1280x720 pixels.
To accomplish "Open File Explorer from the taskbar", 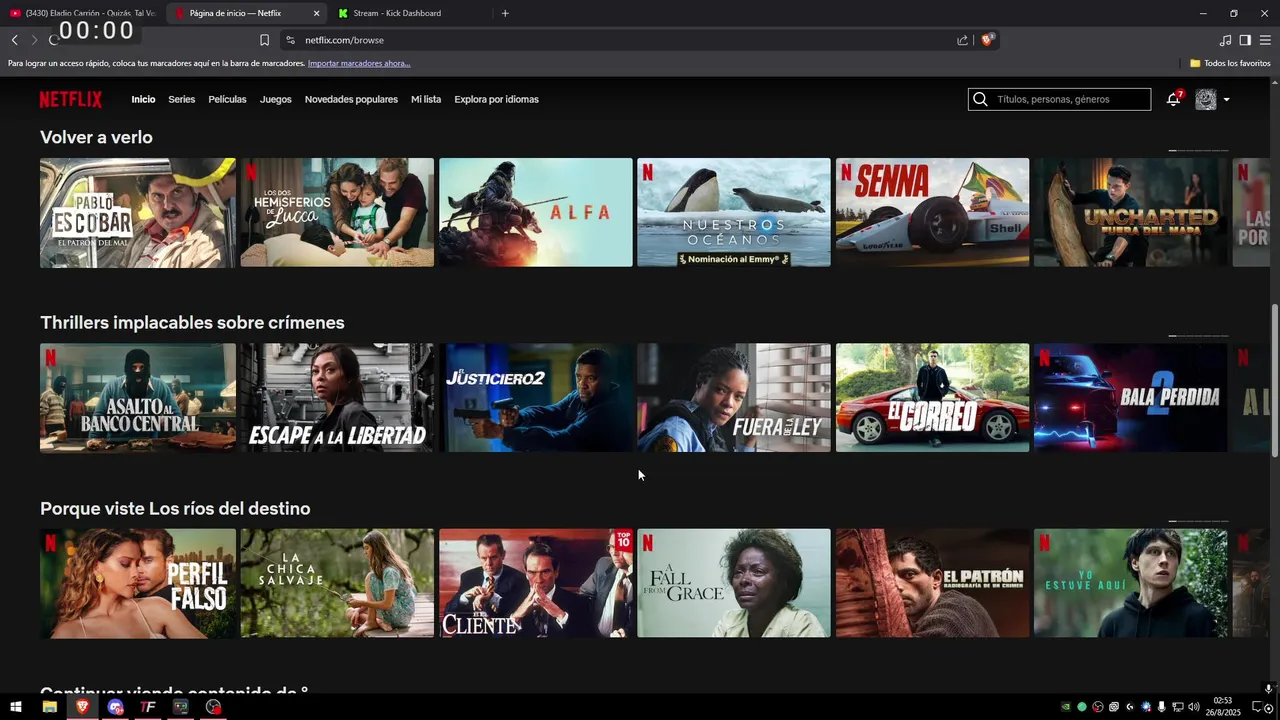I will (x=49, y=707).
